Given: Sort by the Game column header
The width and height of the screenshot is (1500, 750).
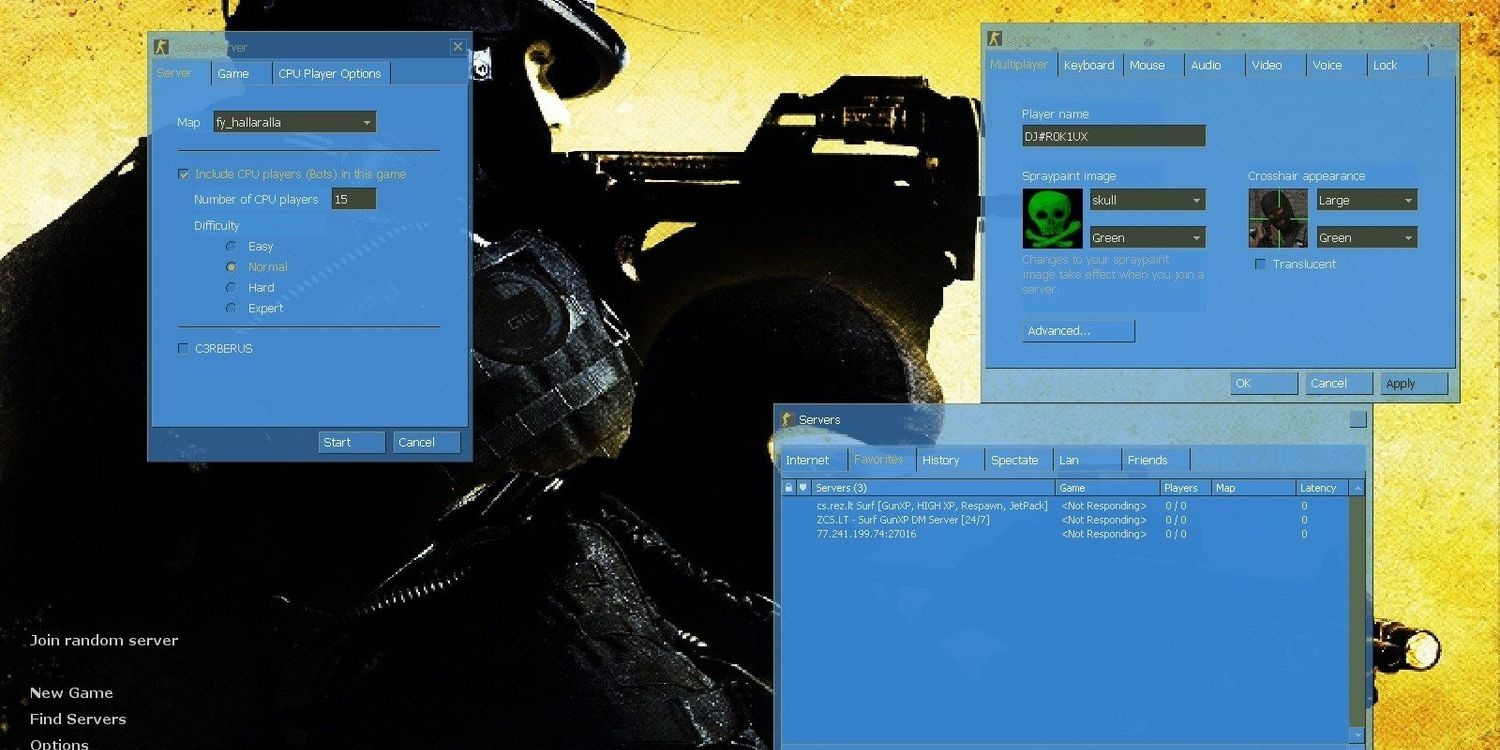Looking at the screenshot, I should [1108, 488].
